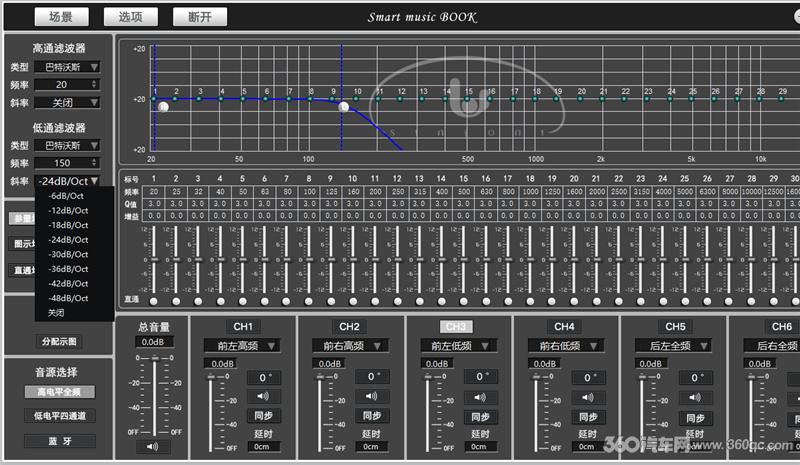This screenshot has height=465, width=800.
Task: Click EQ node 20 on the curve
Action: (x=580, y=99)
